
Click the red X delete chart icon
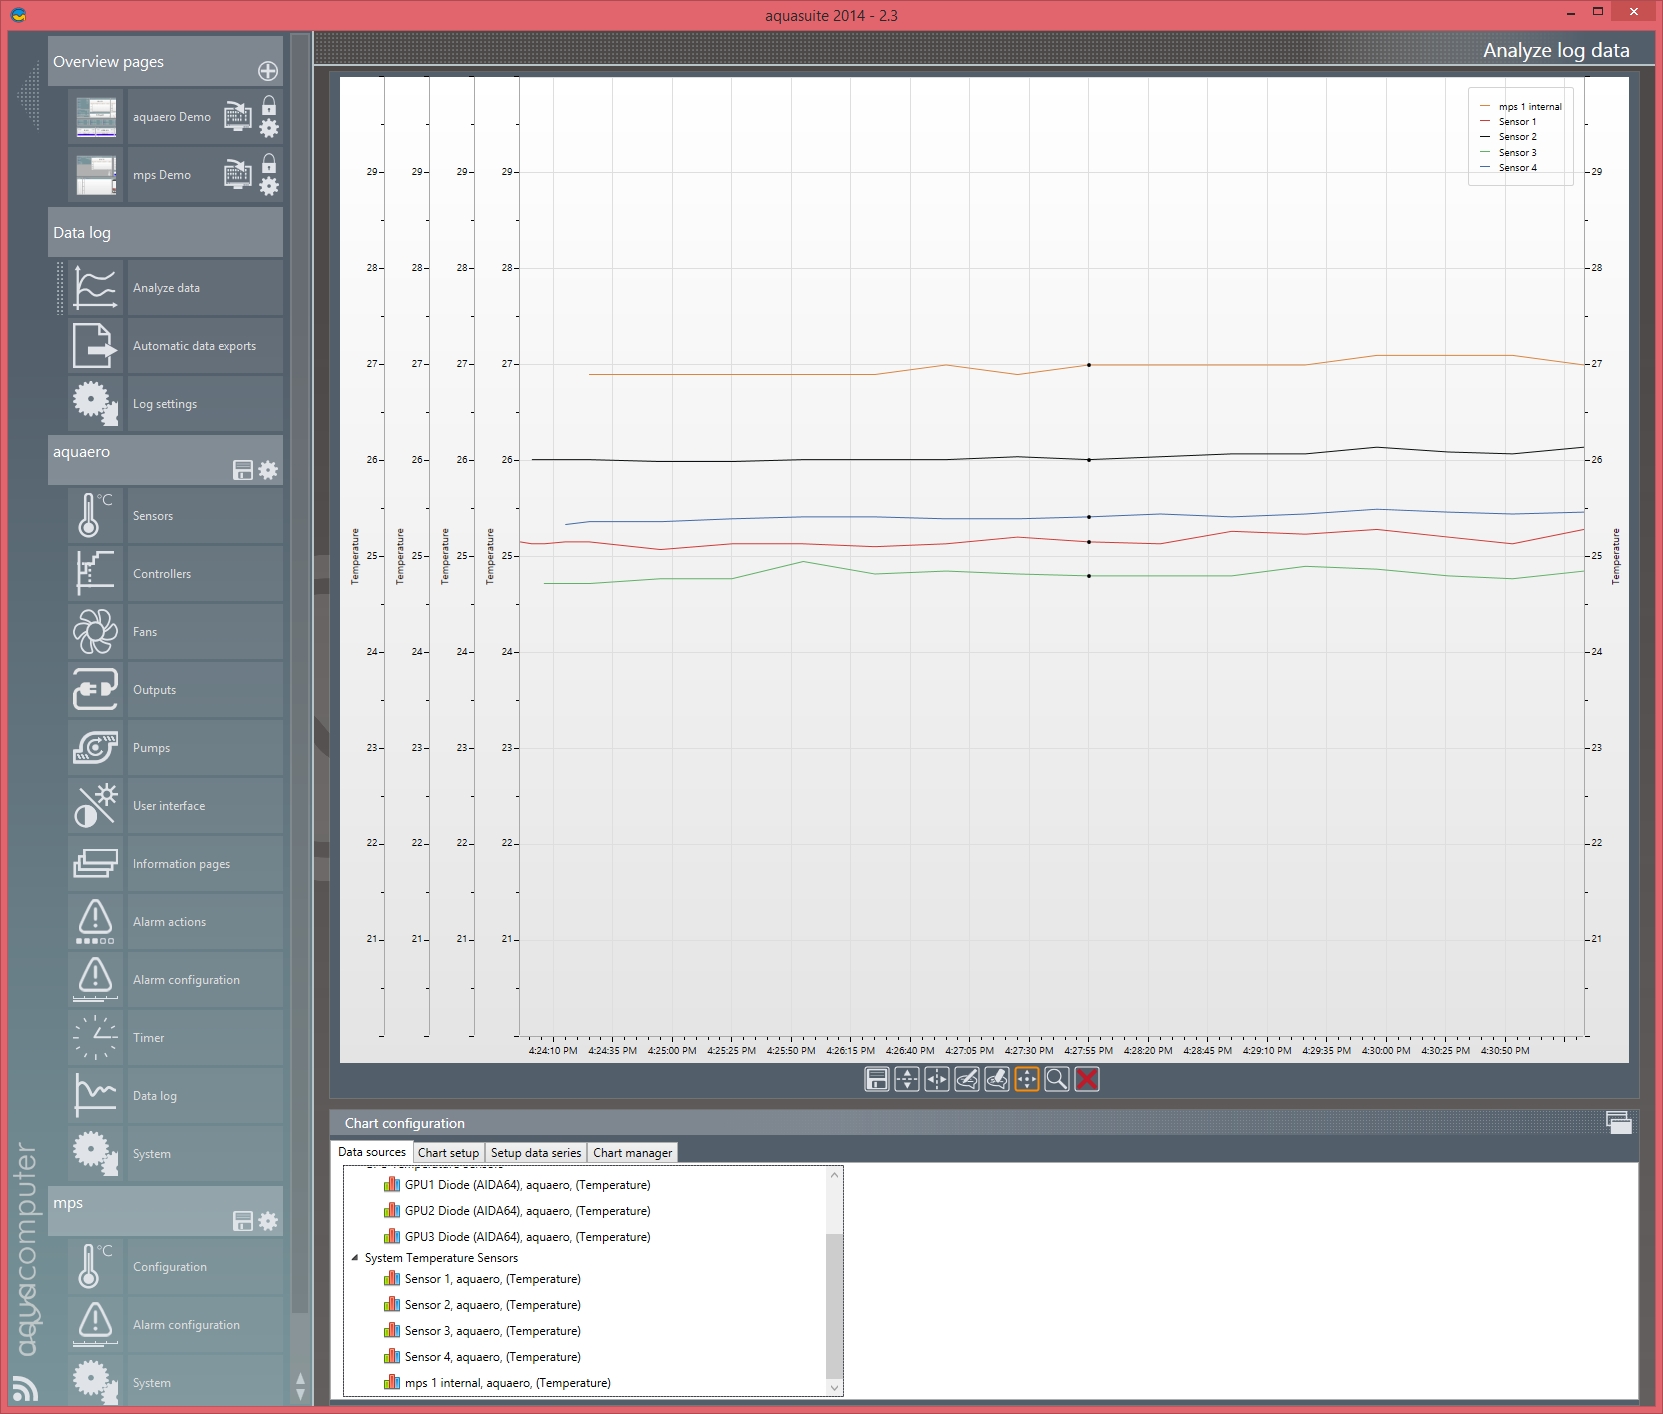1086,1079
